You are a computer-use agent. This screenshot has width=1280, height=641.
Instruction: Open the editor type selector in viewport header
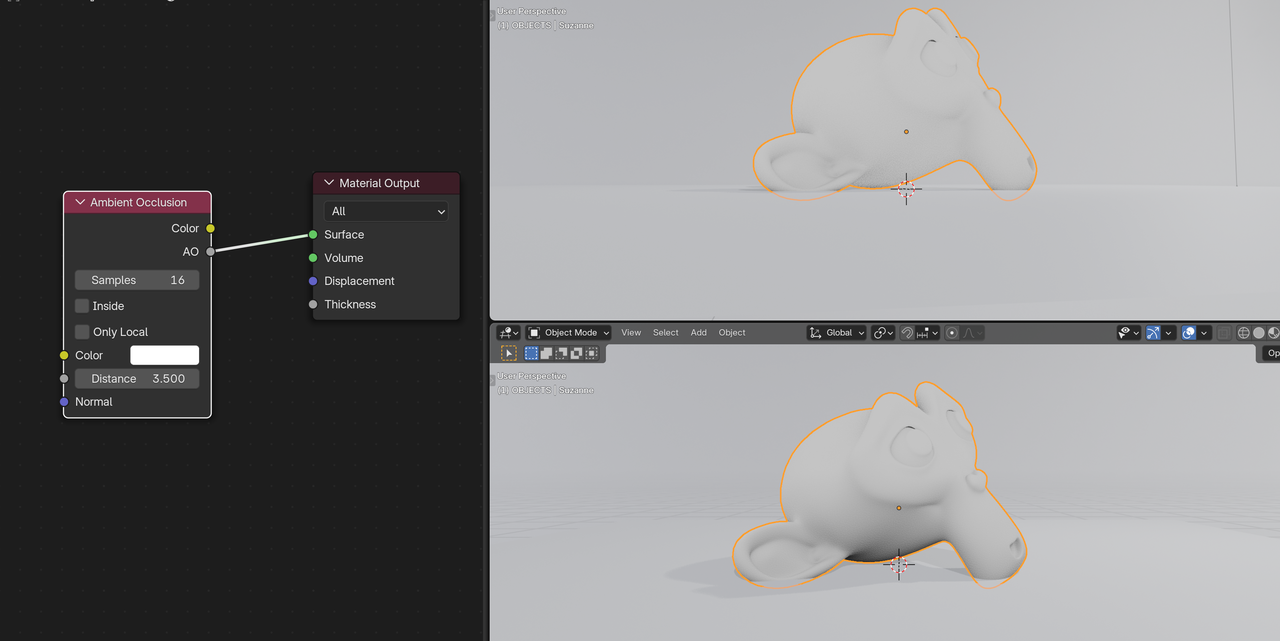click(x=509, y=333)
